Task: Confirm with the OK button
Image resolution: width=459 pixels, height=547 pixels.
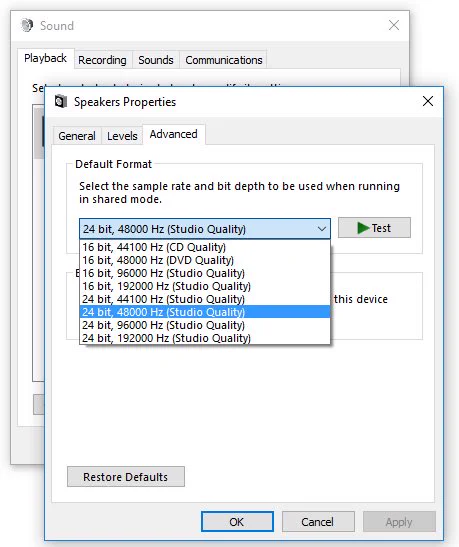Action: 237,522
